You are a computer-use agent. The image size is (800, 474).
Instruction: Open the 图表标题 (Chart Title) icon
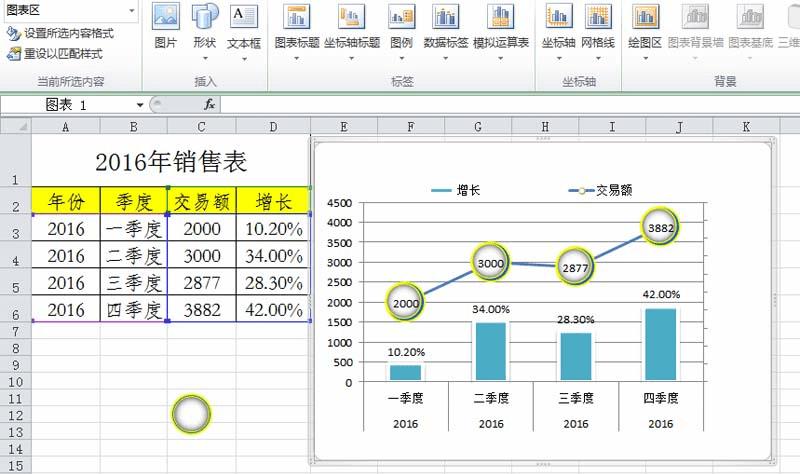(x=297, y=17)
